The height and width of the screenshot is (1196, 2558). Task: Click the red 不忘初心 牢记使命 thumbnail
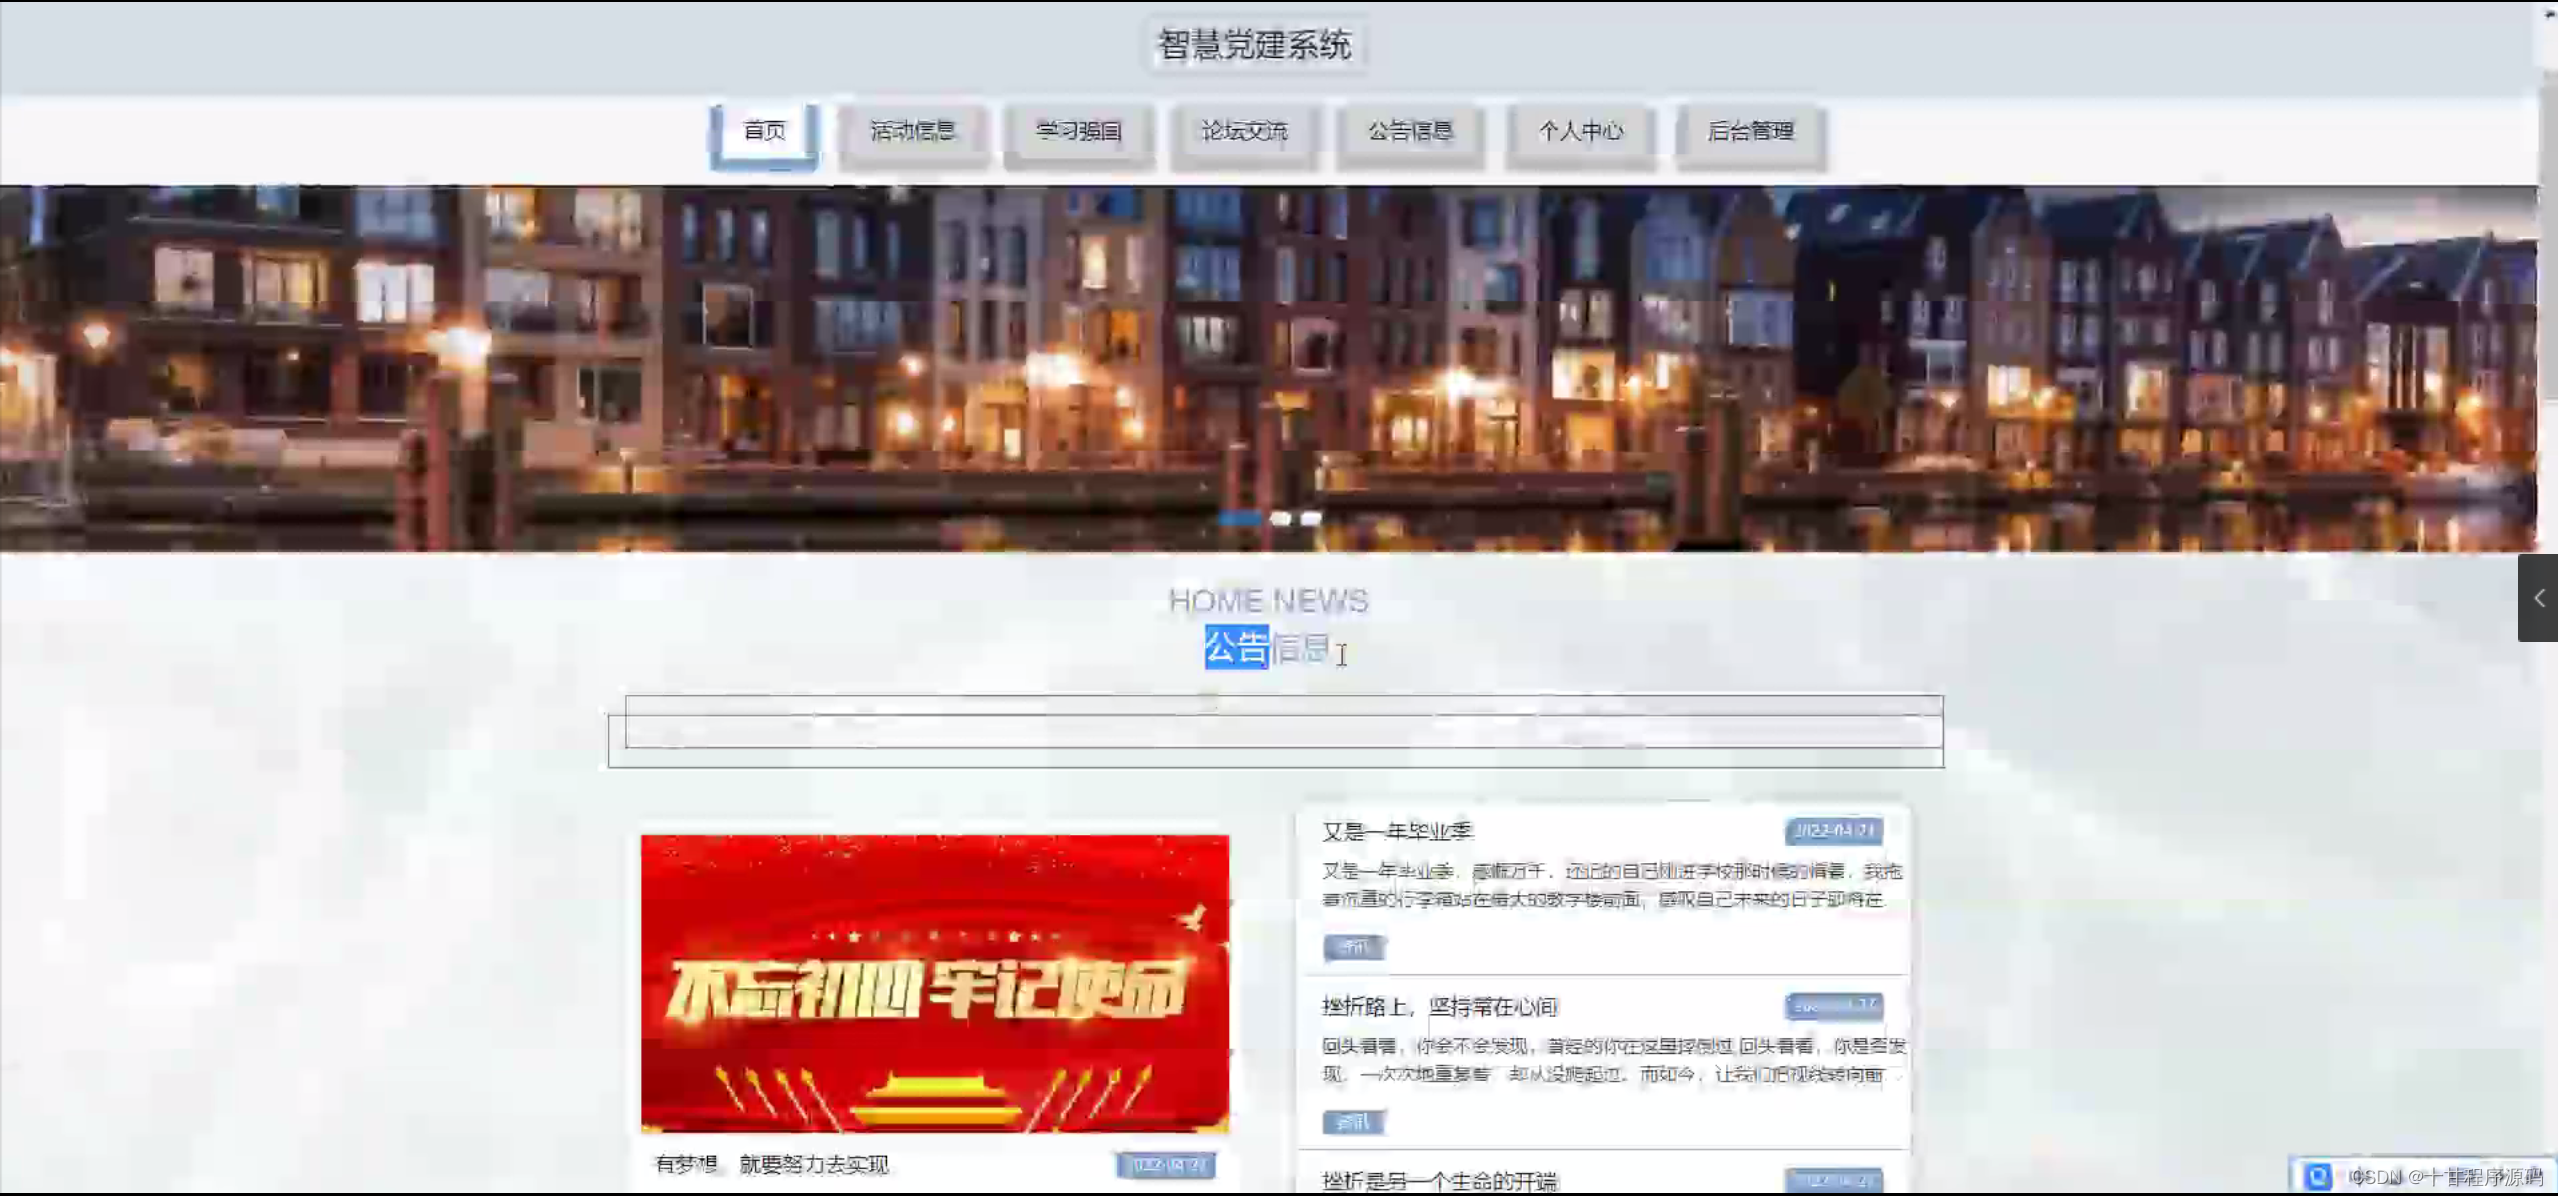click(934, 983)
